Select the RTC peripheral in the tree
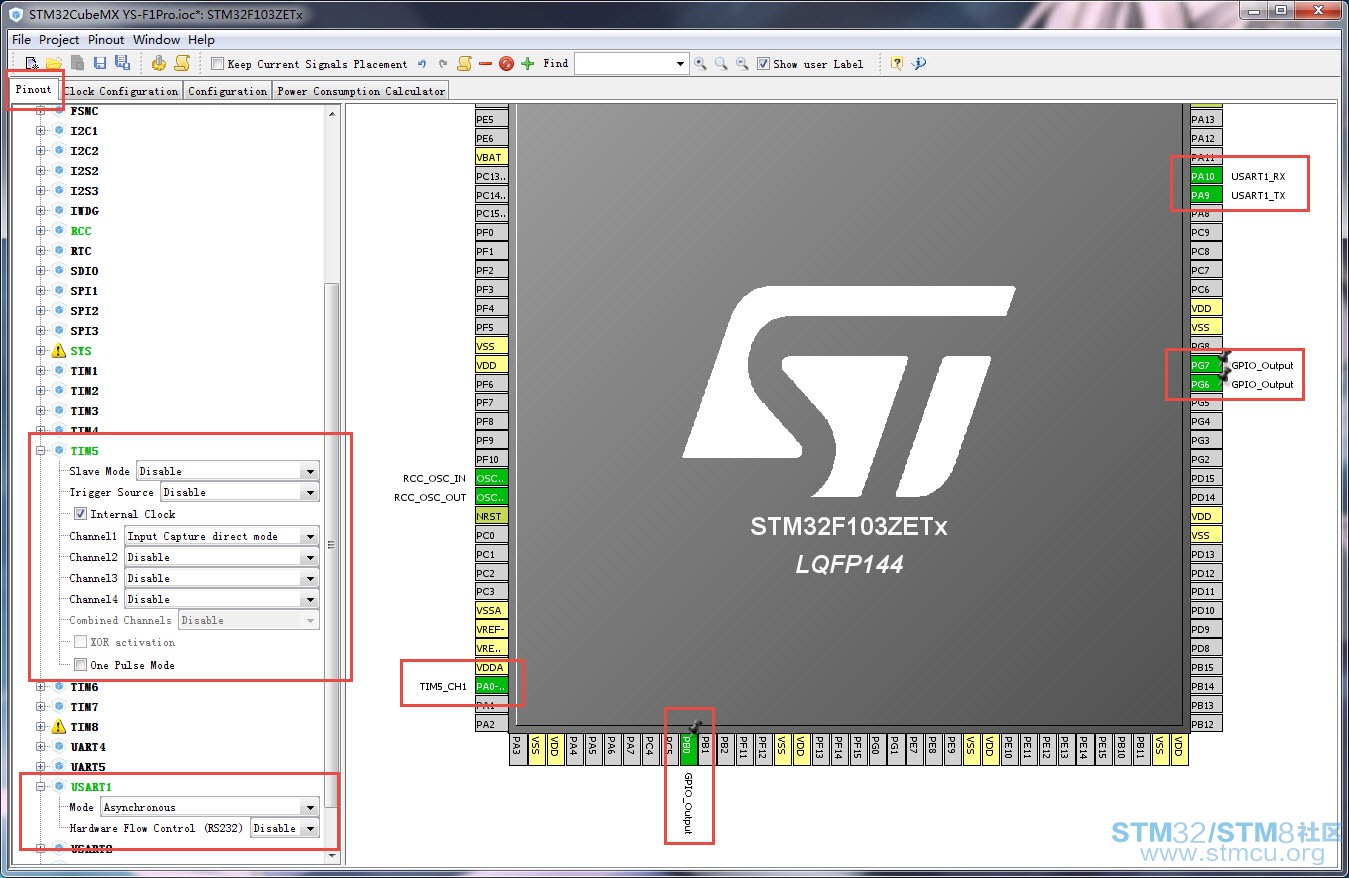 tap(80, 251)
